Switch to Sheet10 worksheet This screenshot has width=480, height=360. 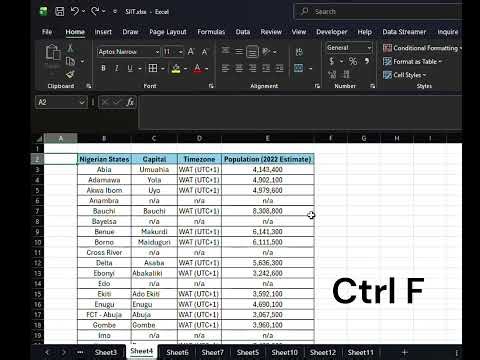click(x=284, y=352)
